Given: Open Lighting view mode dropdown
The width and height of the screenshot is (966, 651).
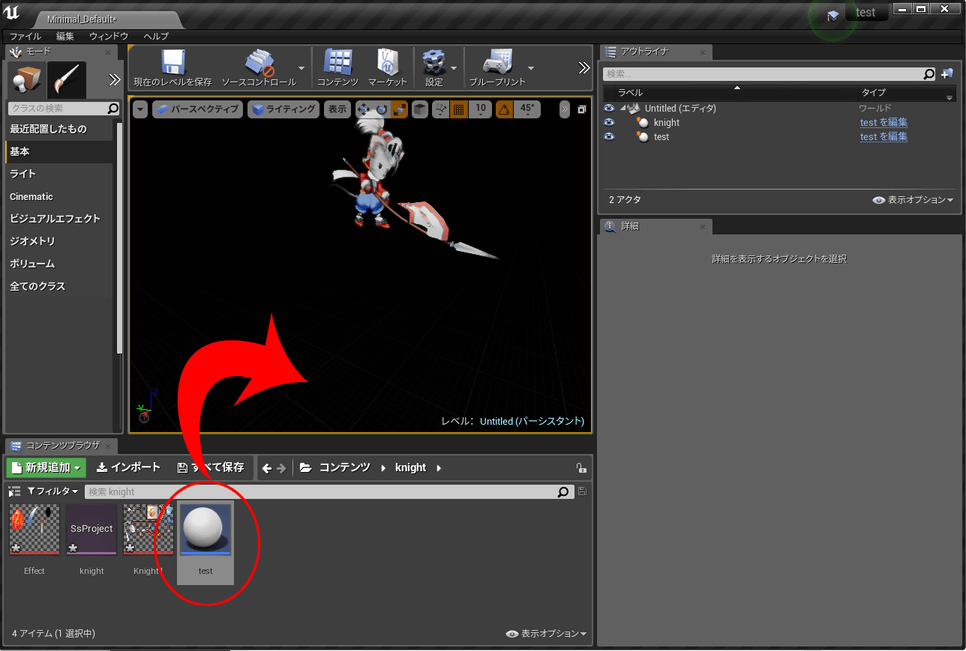Looking at the screenshot, I should [x=284, y=109].
